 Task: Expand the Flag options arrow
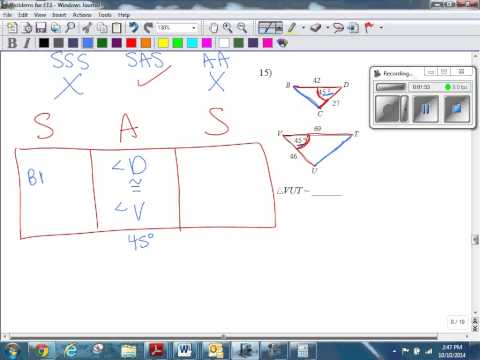[381, 28]
